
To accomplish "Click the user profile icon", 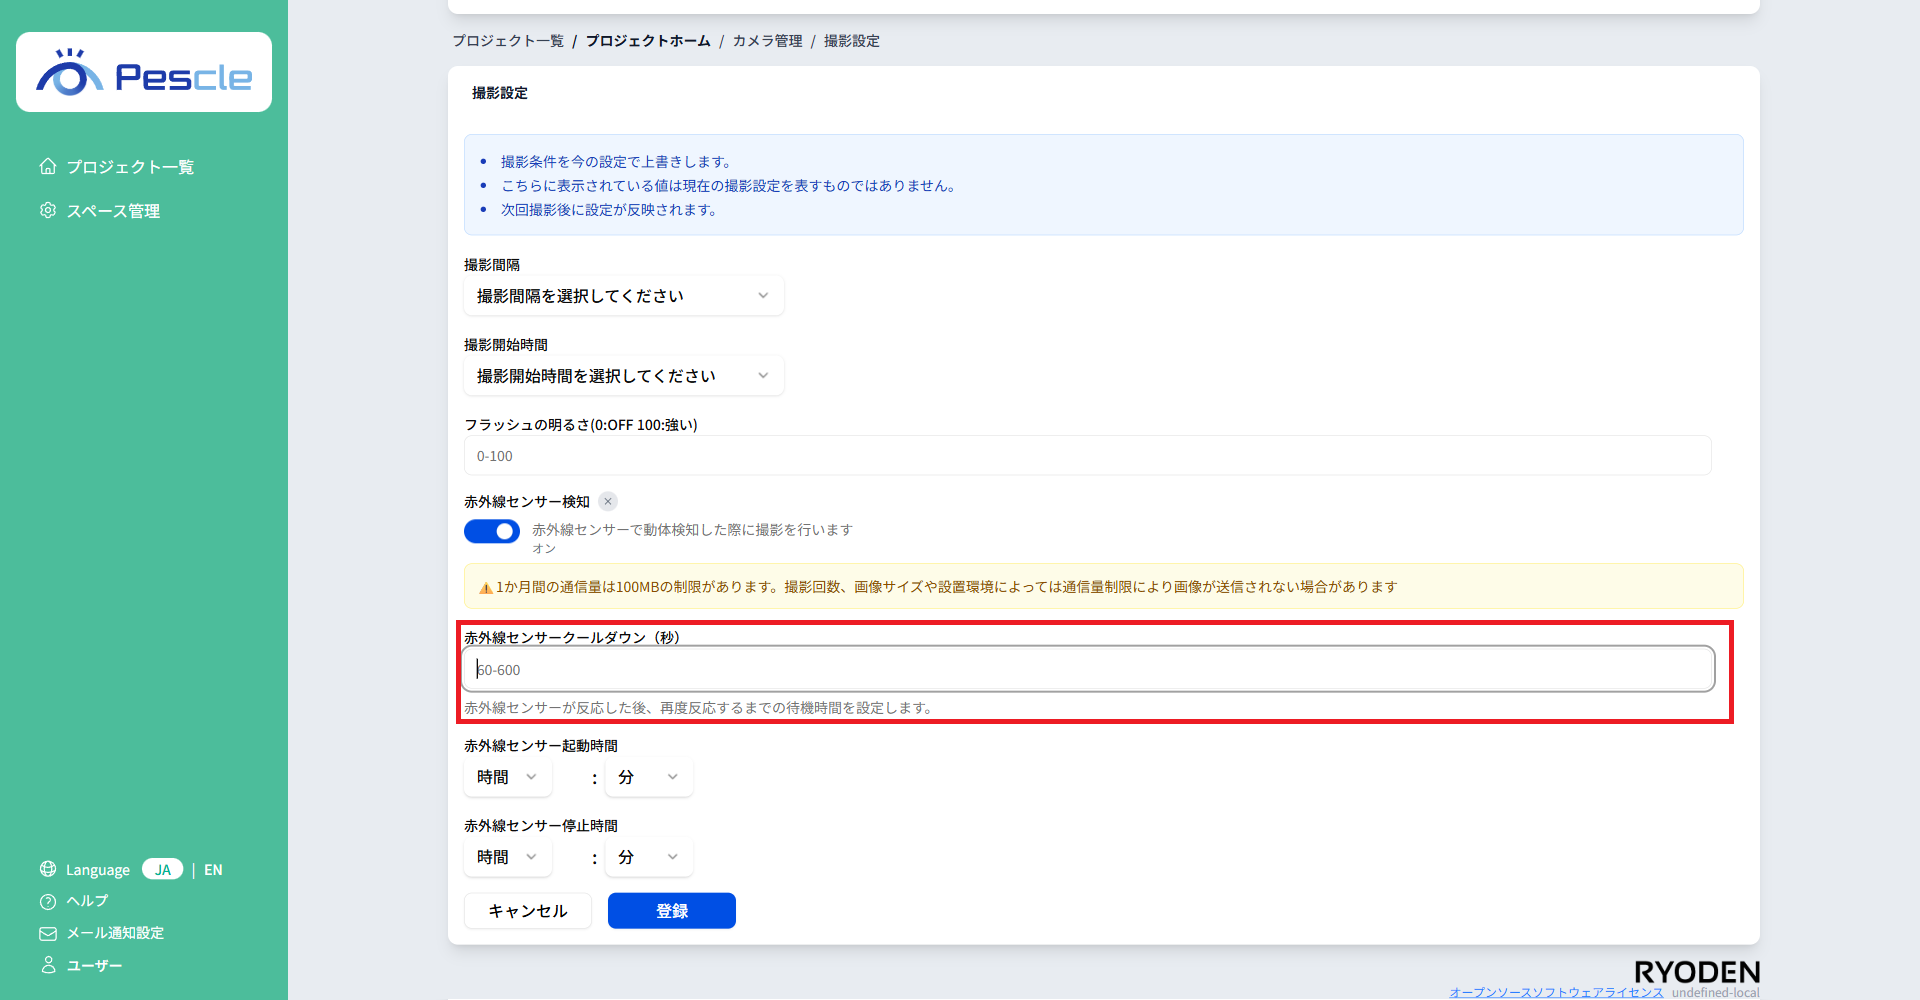I will pos(48,965).
